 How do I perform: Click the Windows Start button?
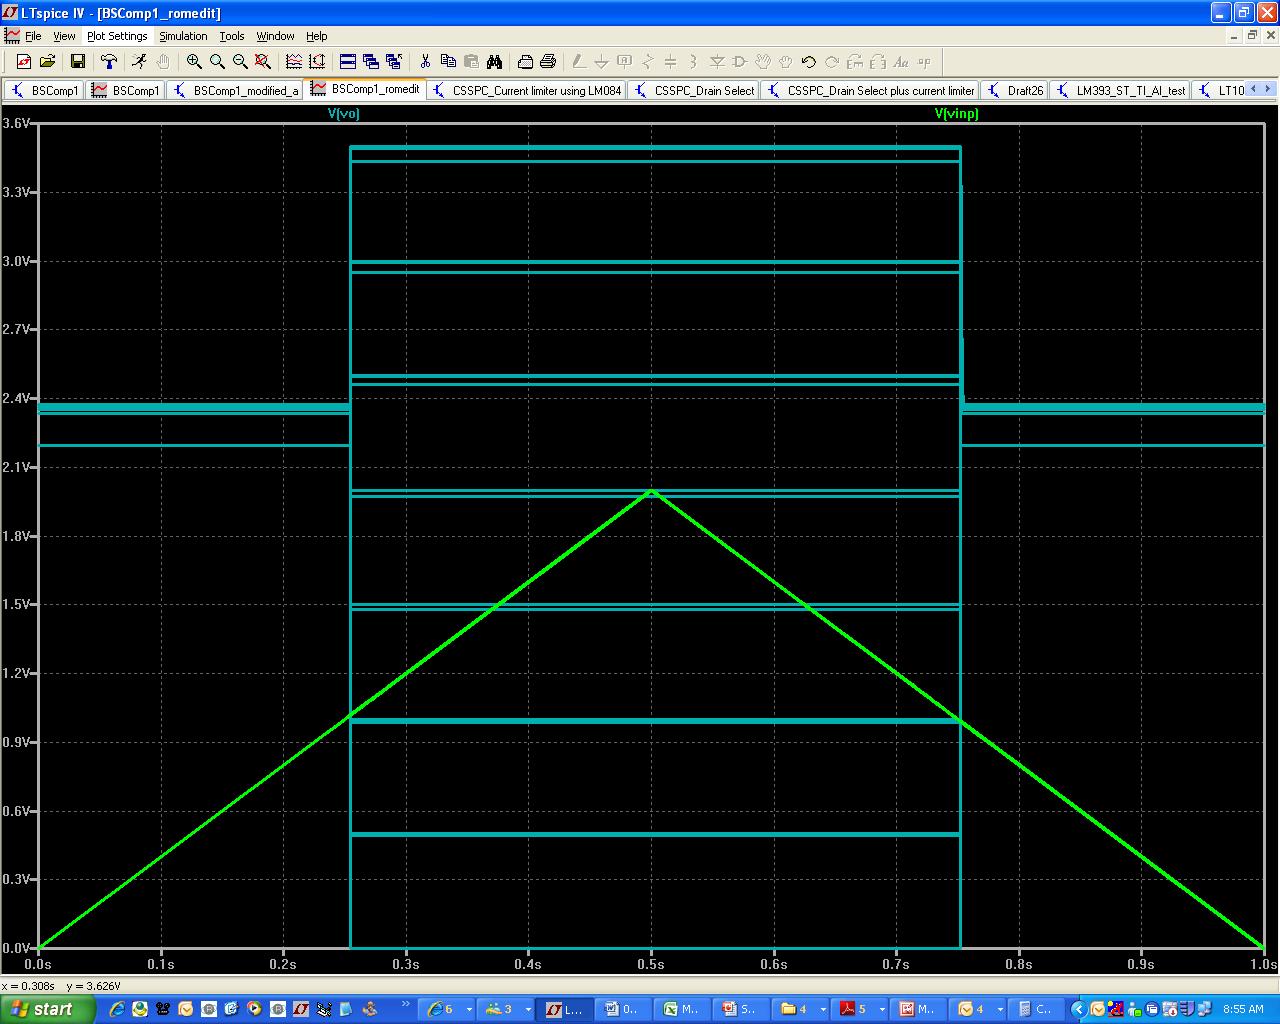point(48,1009)
